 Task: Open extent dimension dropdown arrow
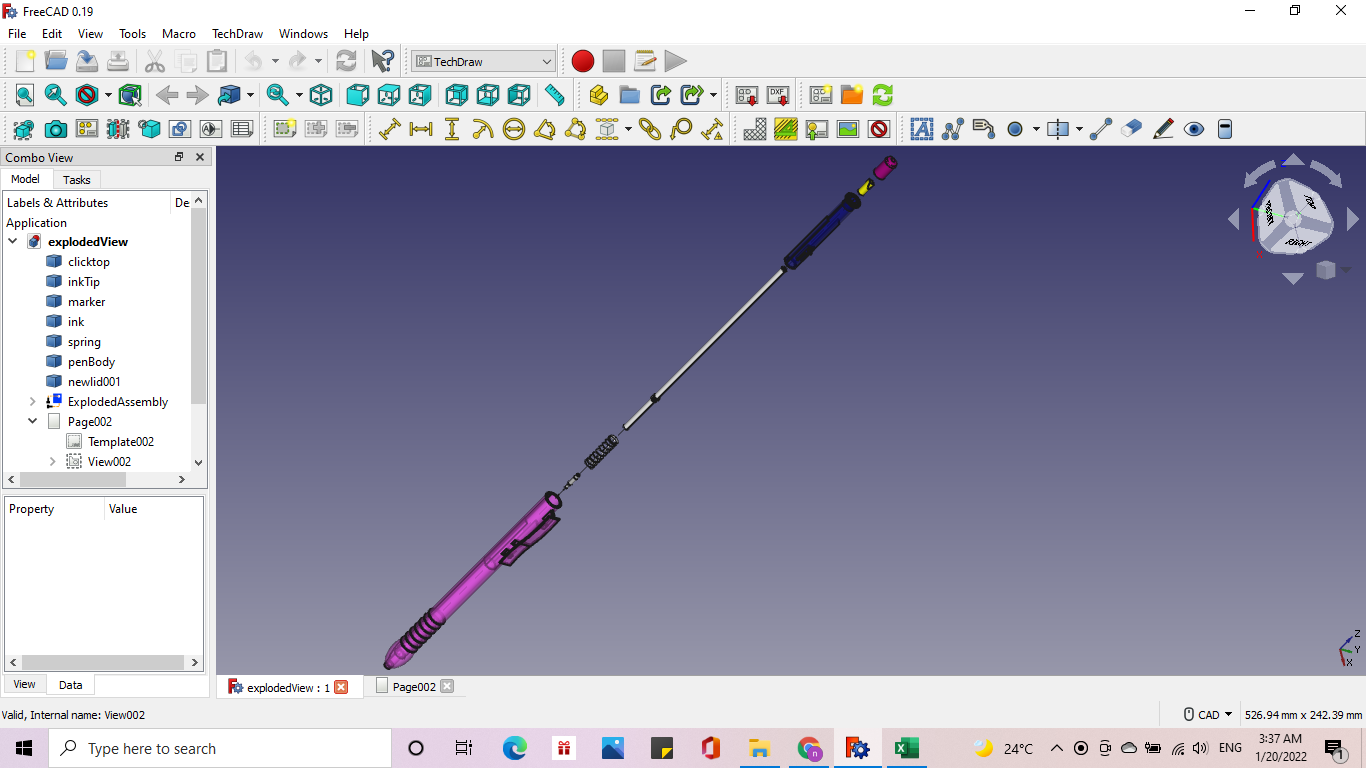(x=628, y=129)
